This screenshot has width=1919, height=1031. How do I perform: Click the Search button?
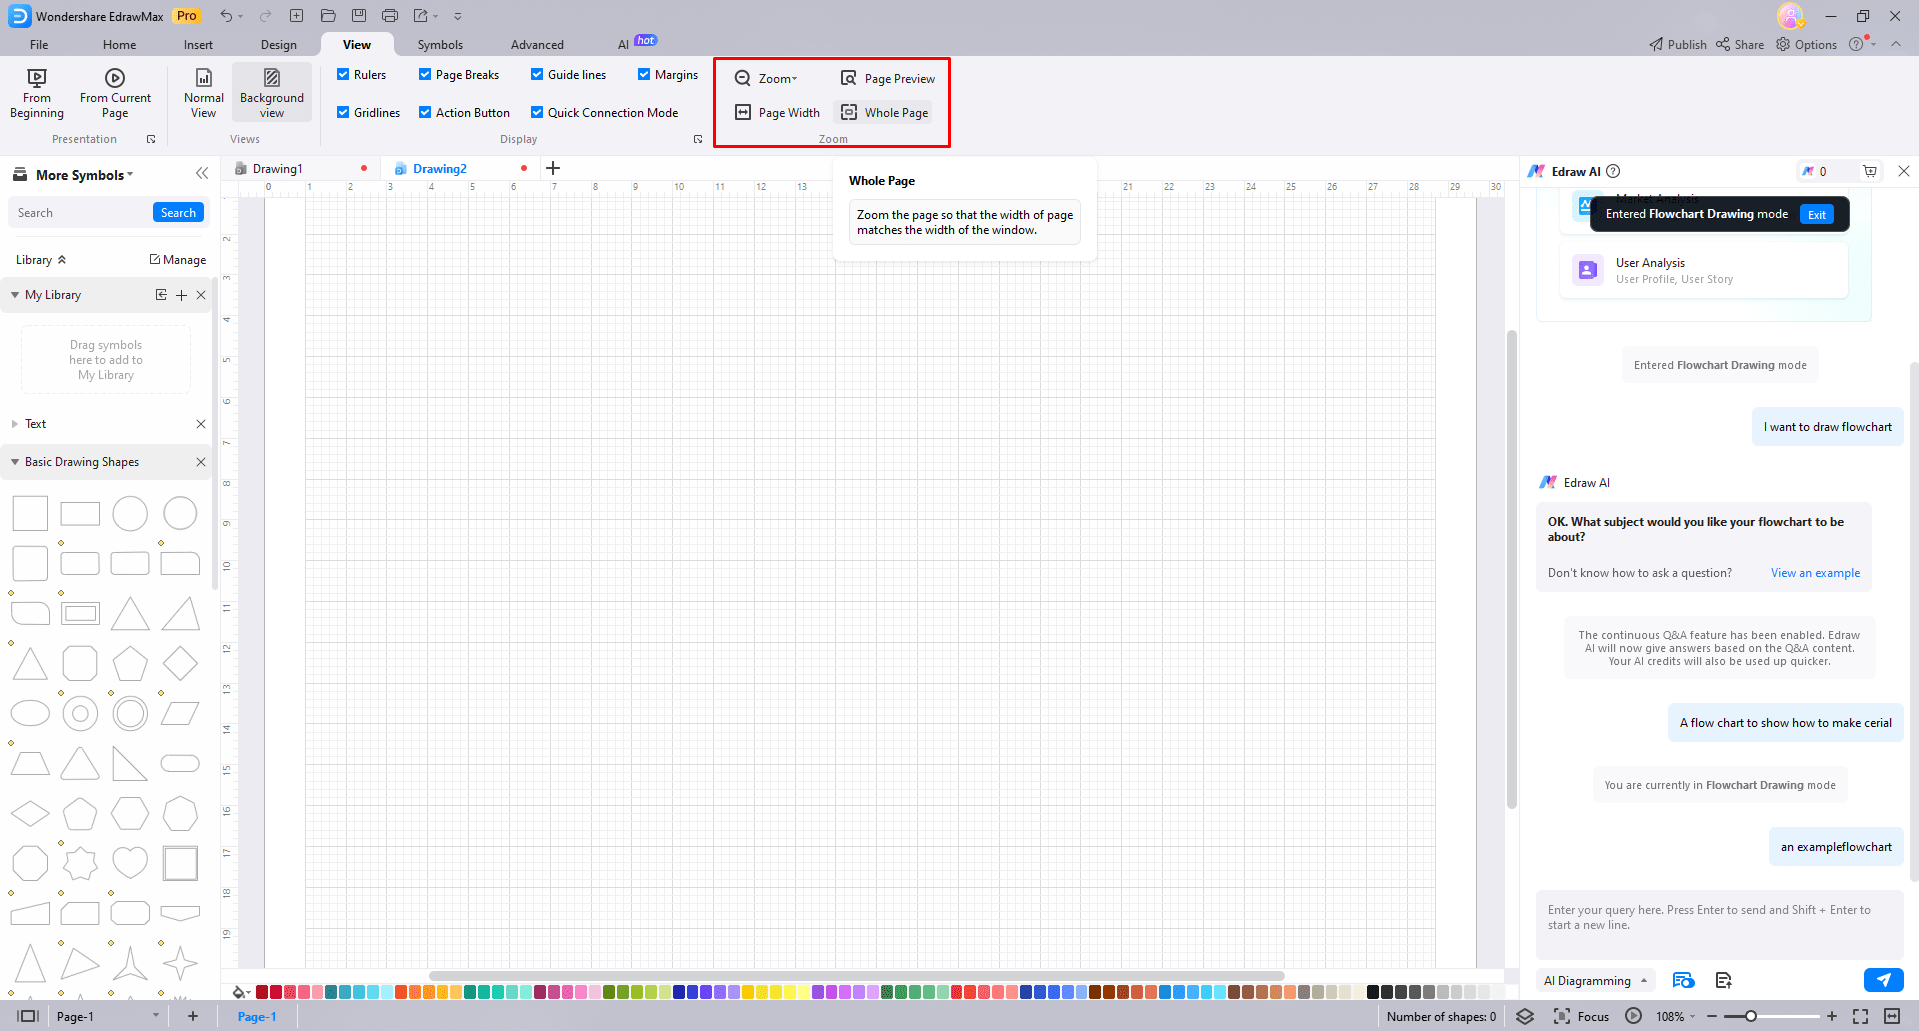(x=178, y=213)
